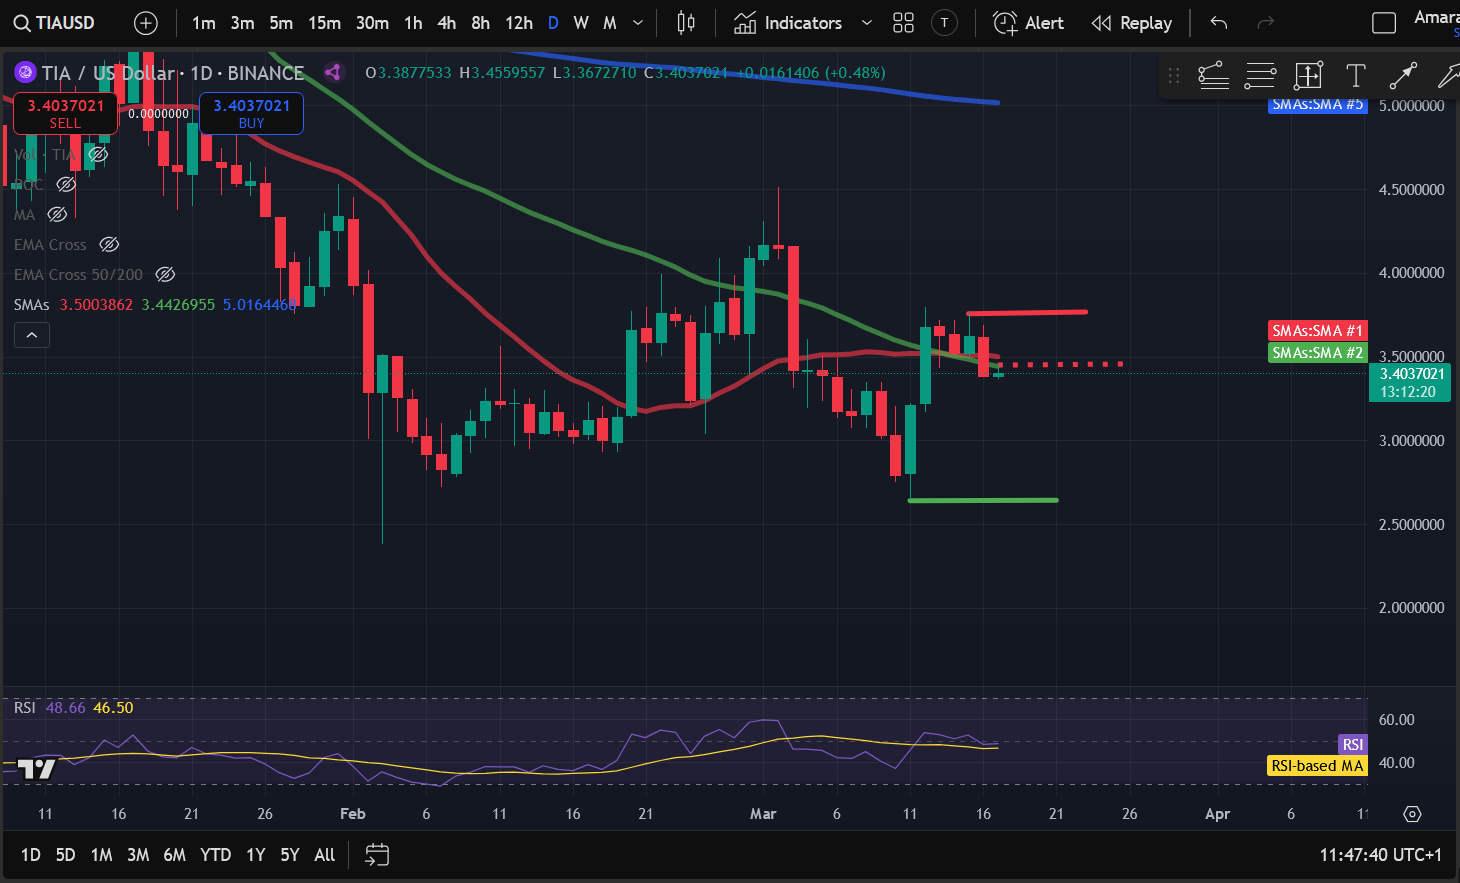The height and width of the screenshot is (883, 1460).
Task: Switch to the monthly M timeframe
Action: pos(610,23)
